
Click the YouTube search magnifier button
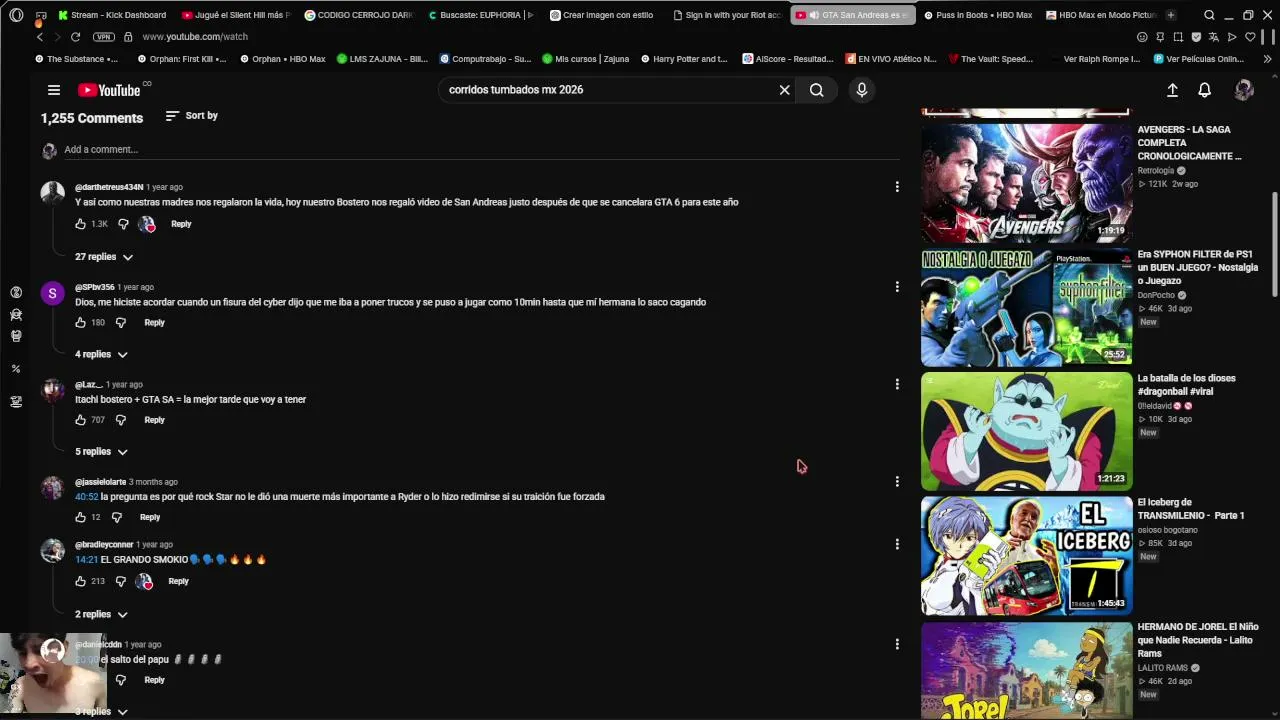click(817, 90)
